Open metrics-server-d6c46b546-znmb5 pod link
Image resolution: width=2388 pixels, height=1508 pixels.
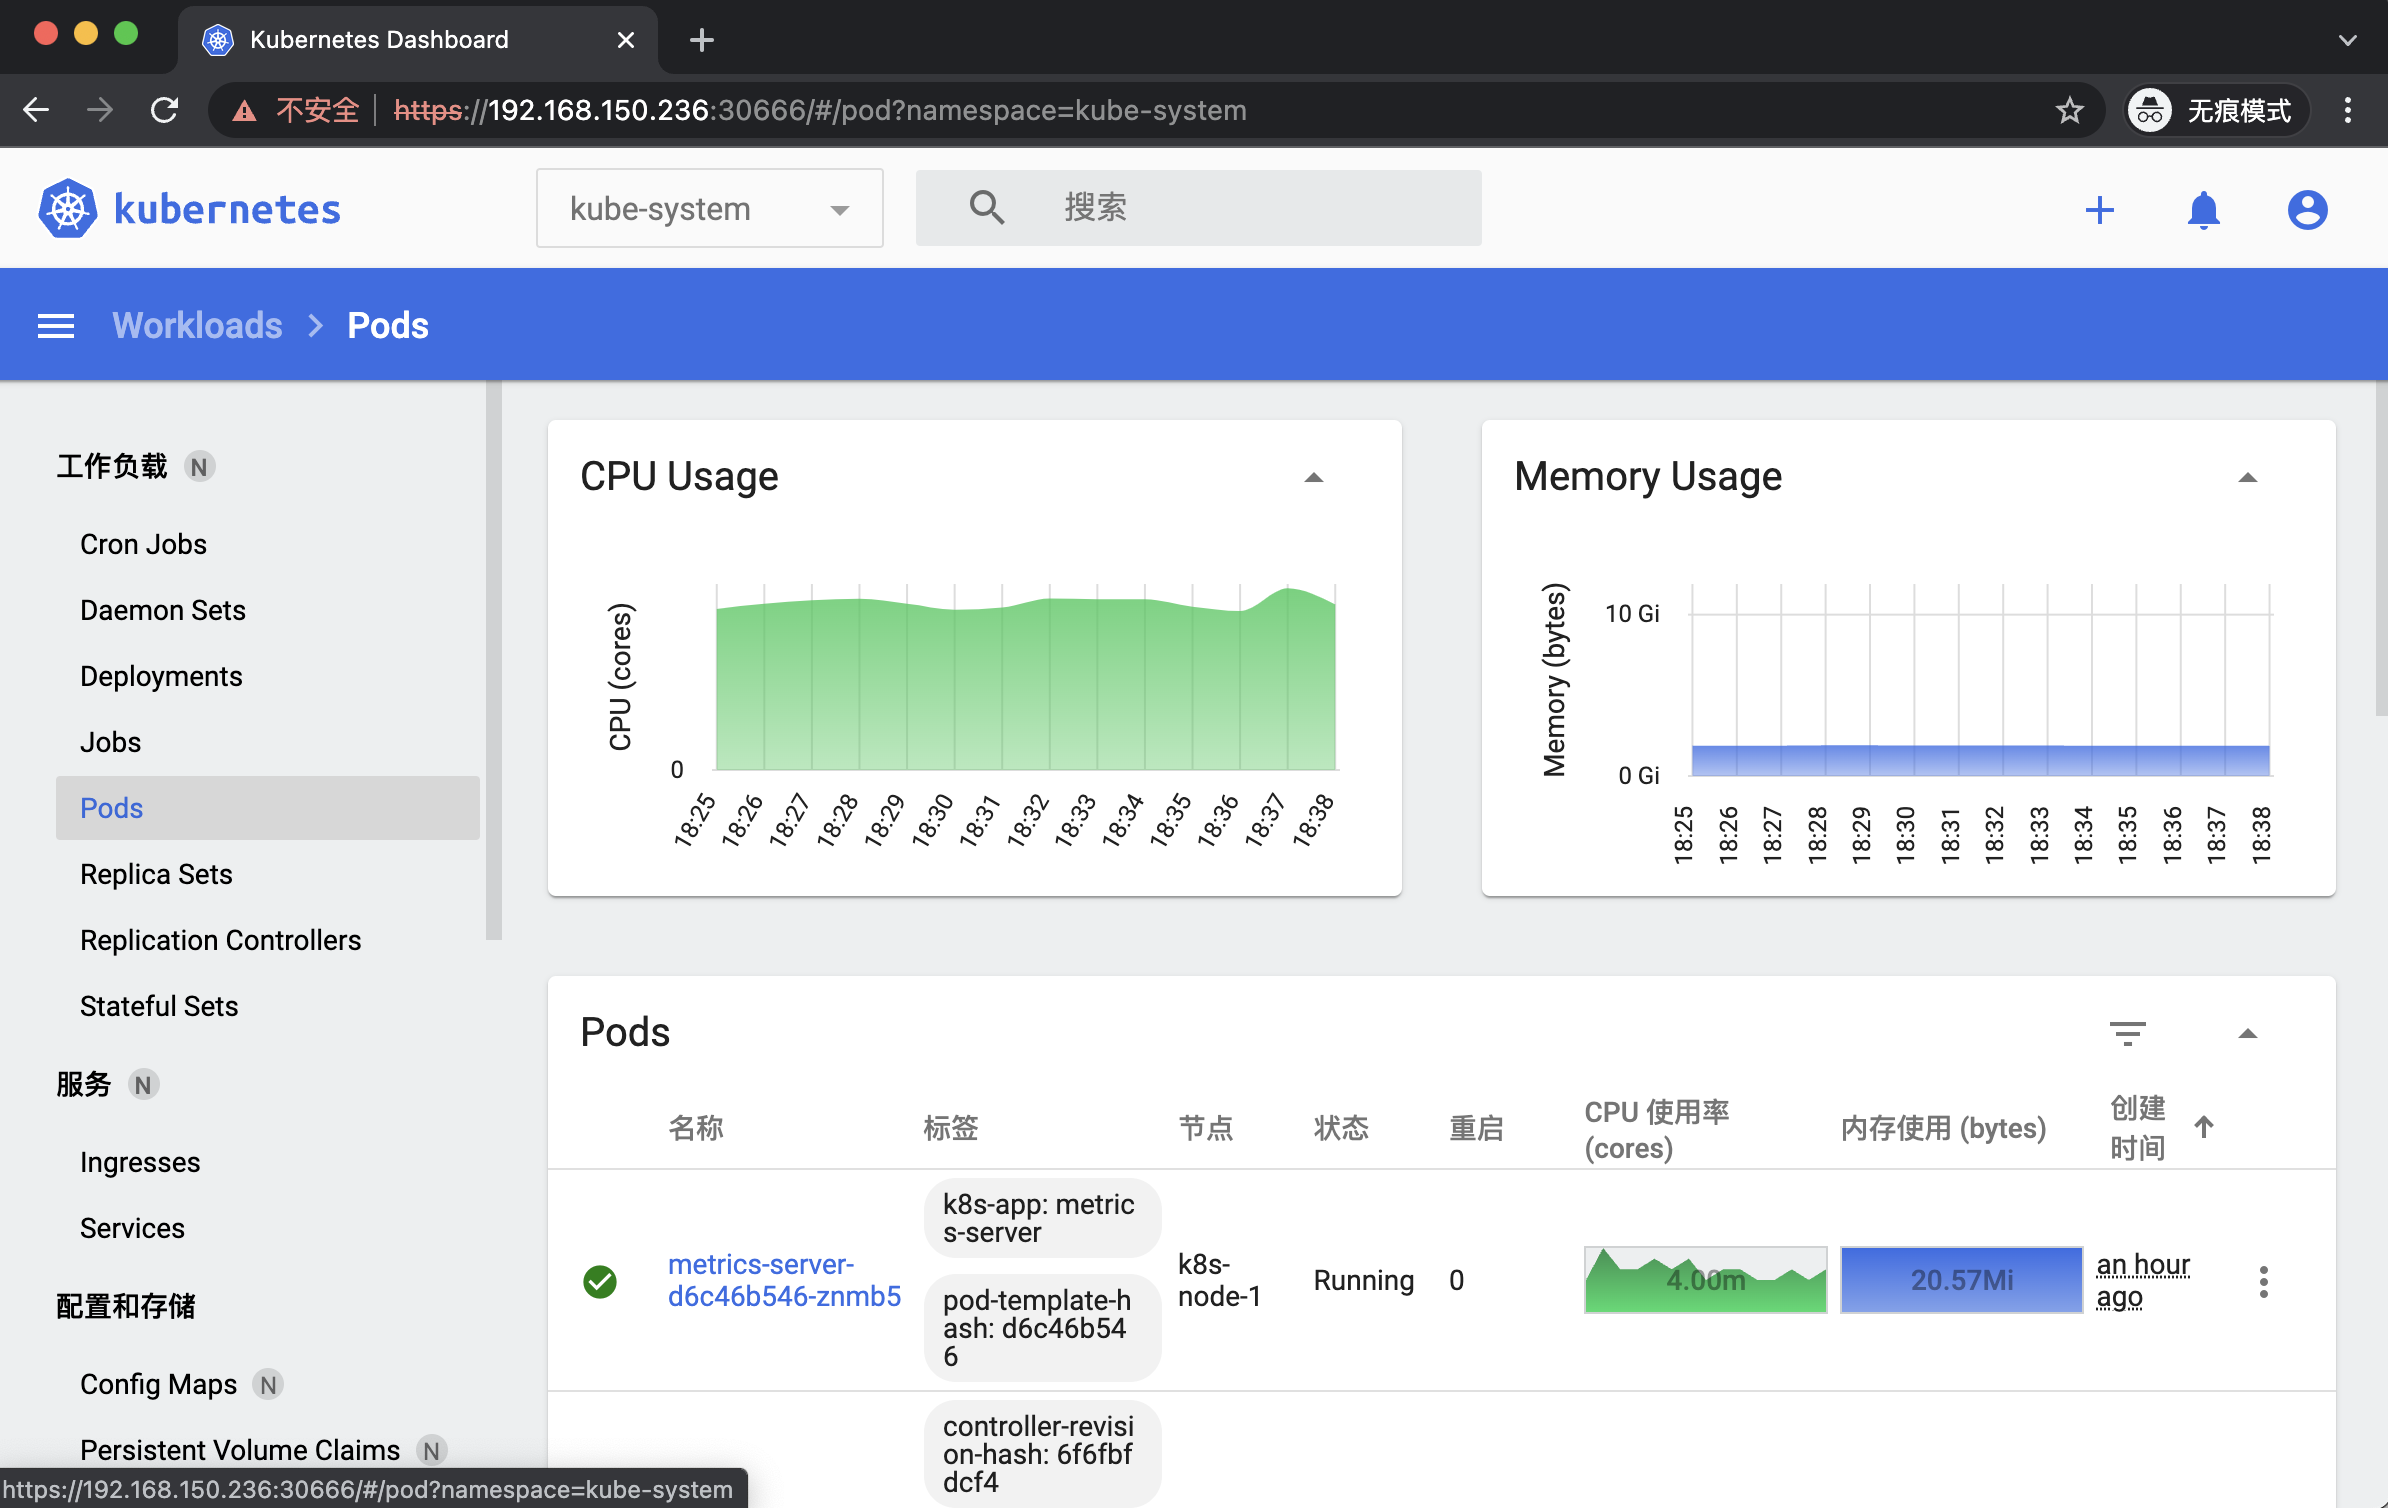coord(784,1280)
